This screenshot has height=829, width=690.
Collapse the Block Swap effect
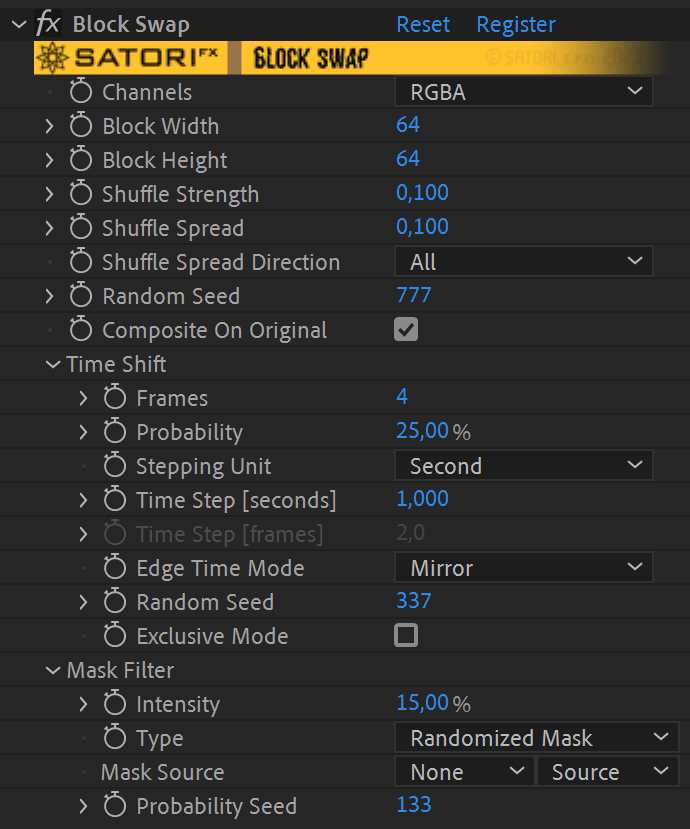pos(19,24)
